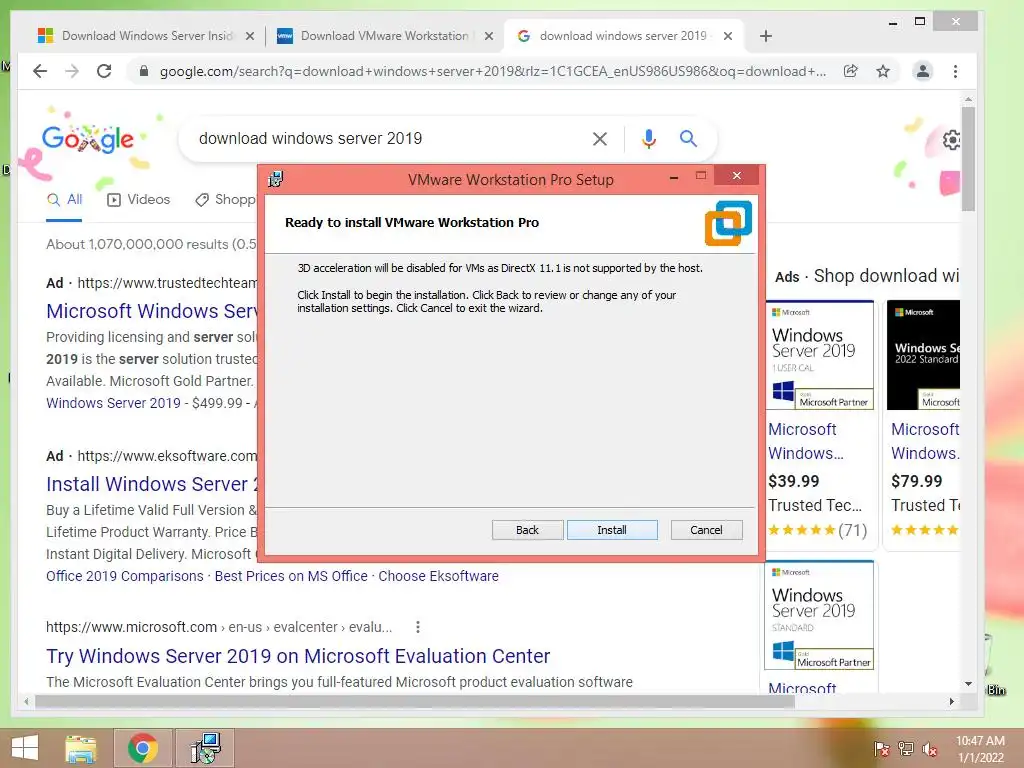Bookmark this page with the star icon
Image resolution: width=1024 pixels, height=768 pixels.
[883, 71]
